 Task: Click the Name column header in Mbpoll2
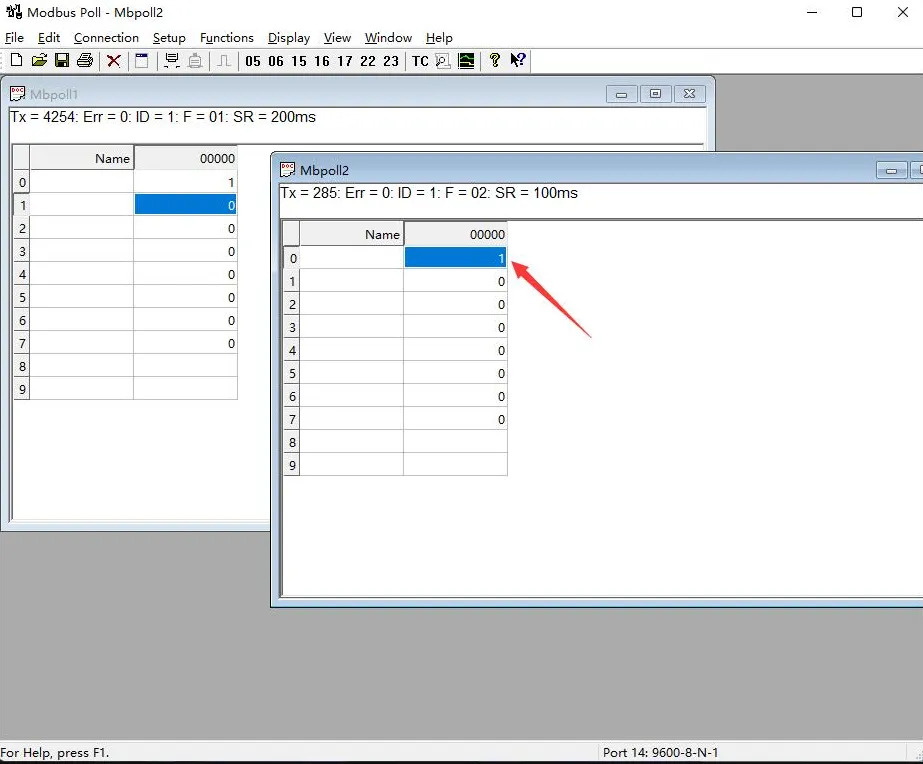352,235
